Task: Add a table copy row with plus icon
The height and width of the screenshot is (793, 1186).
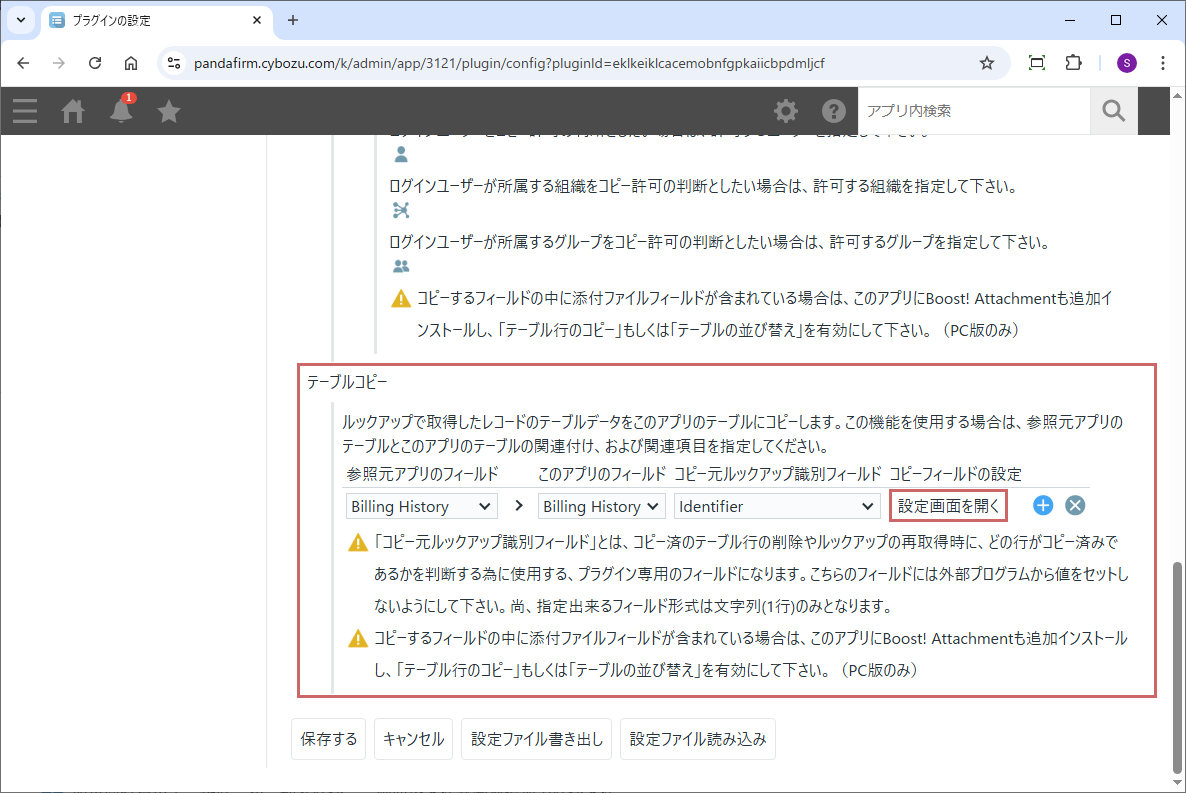Action: pos(1043,506)
